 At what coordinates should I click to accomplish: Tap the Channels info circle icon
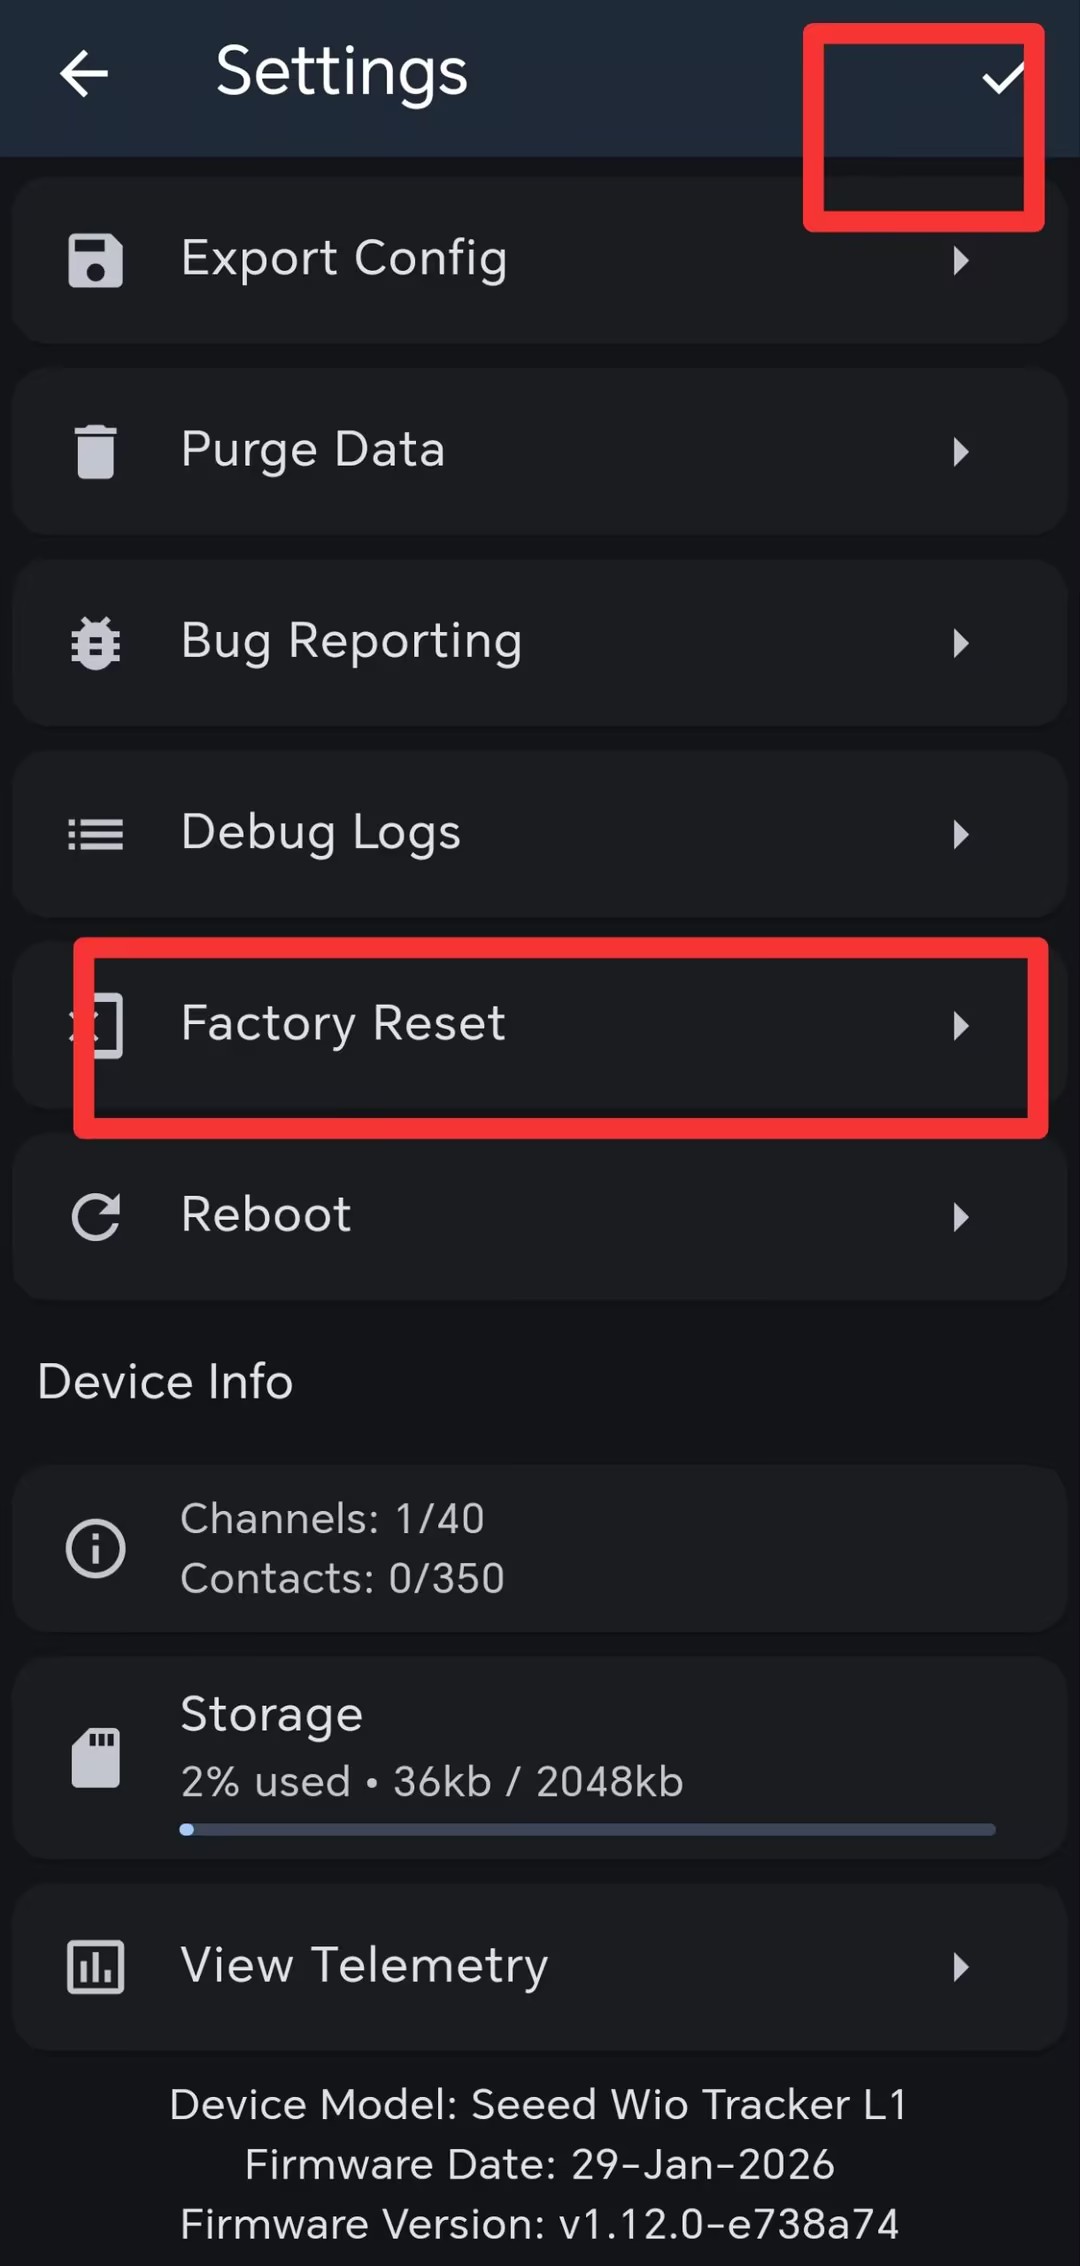click(x=96, y=1549)
